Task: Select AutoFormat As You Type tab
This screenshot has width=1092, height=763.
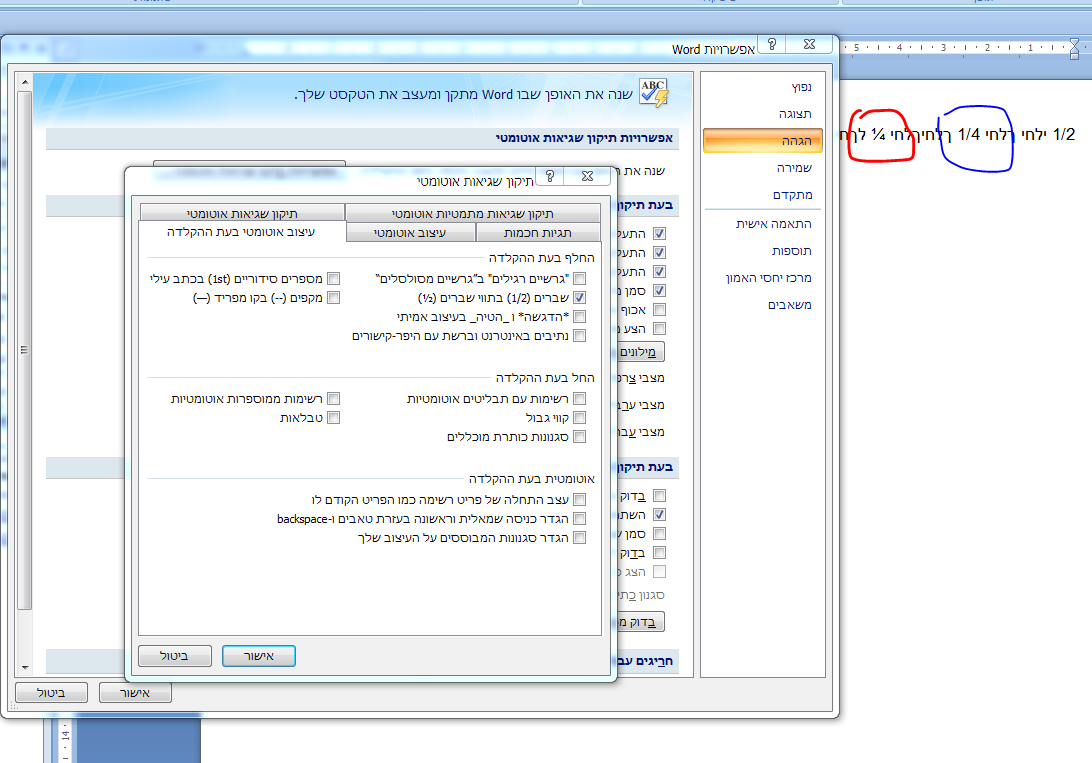Action: click(x=242, y=232)
